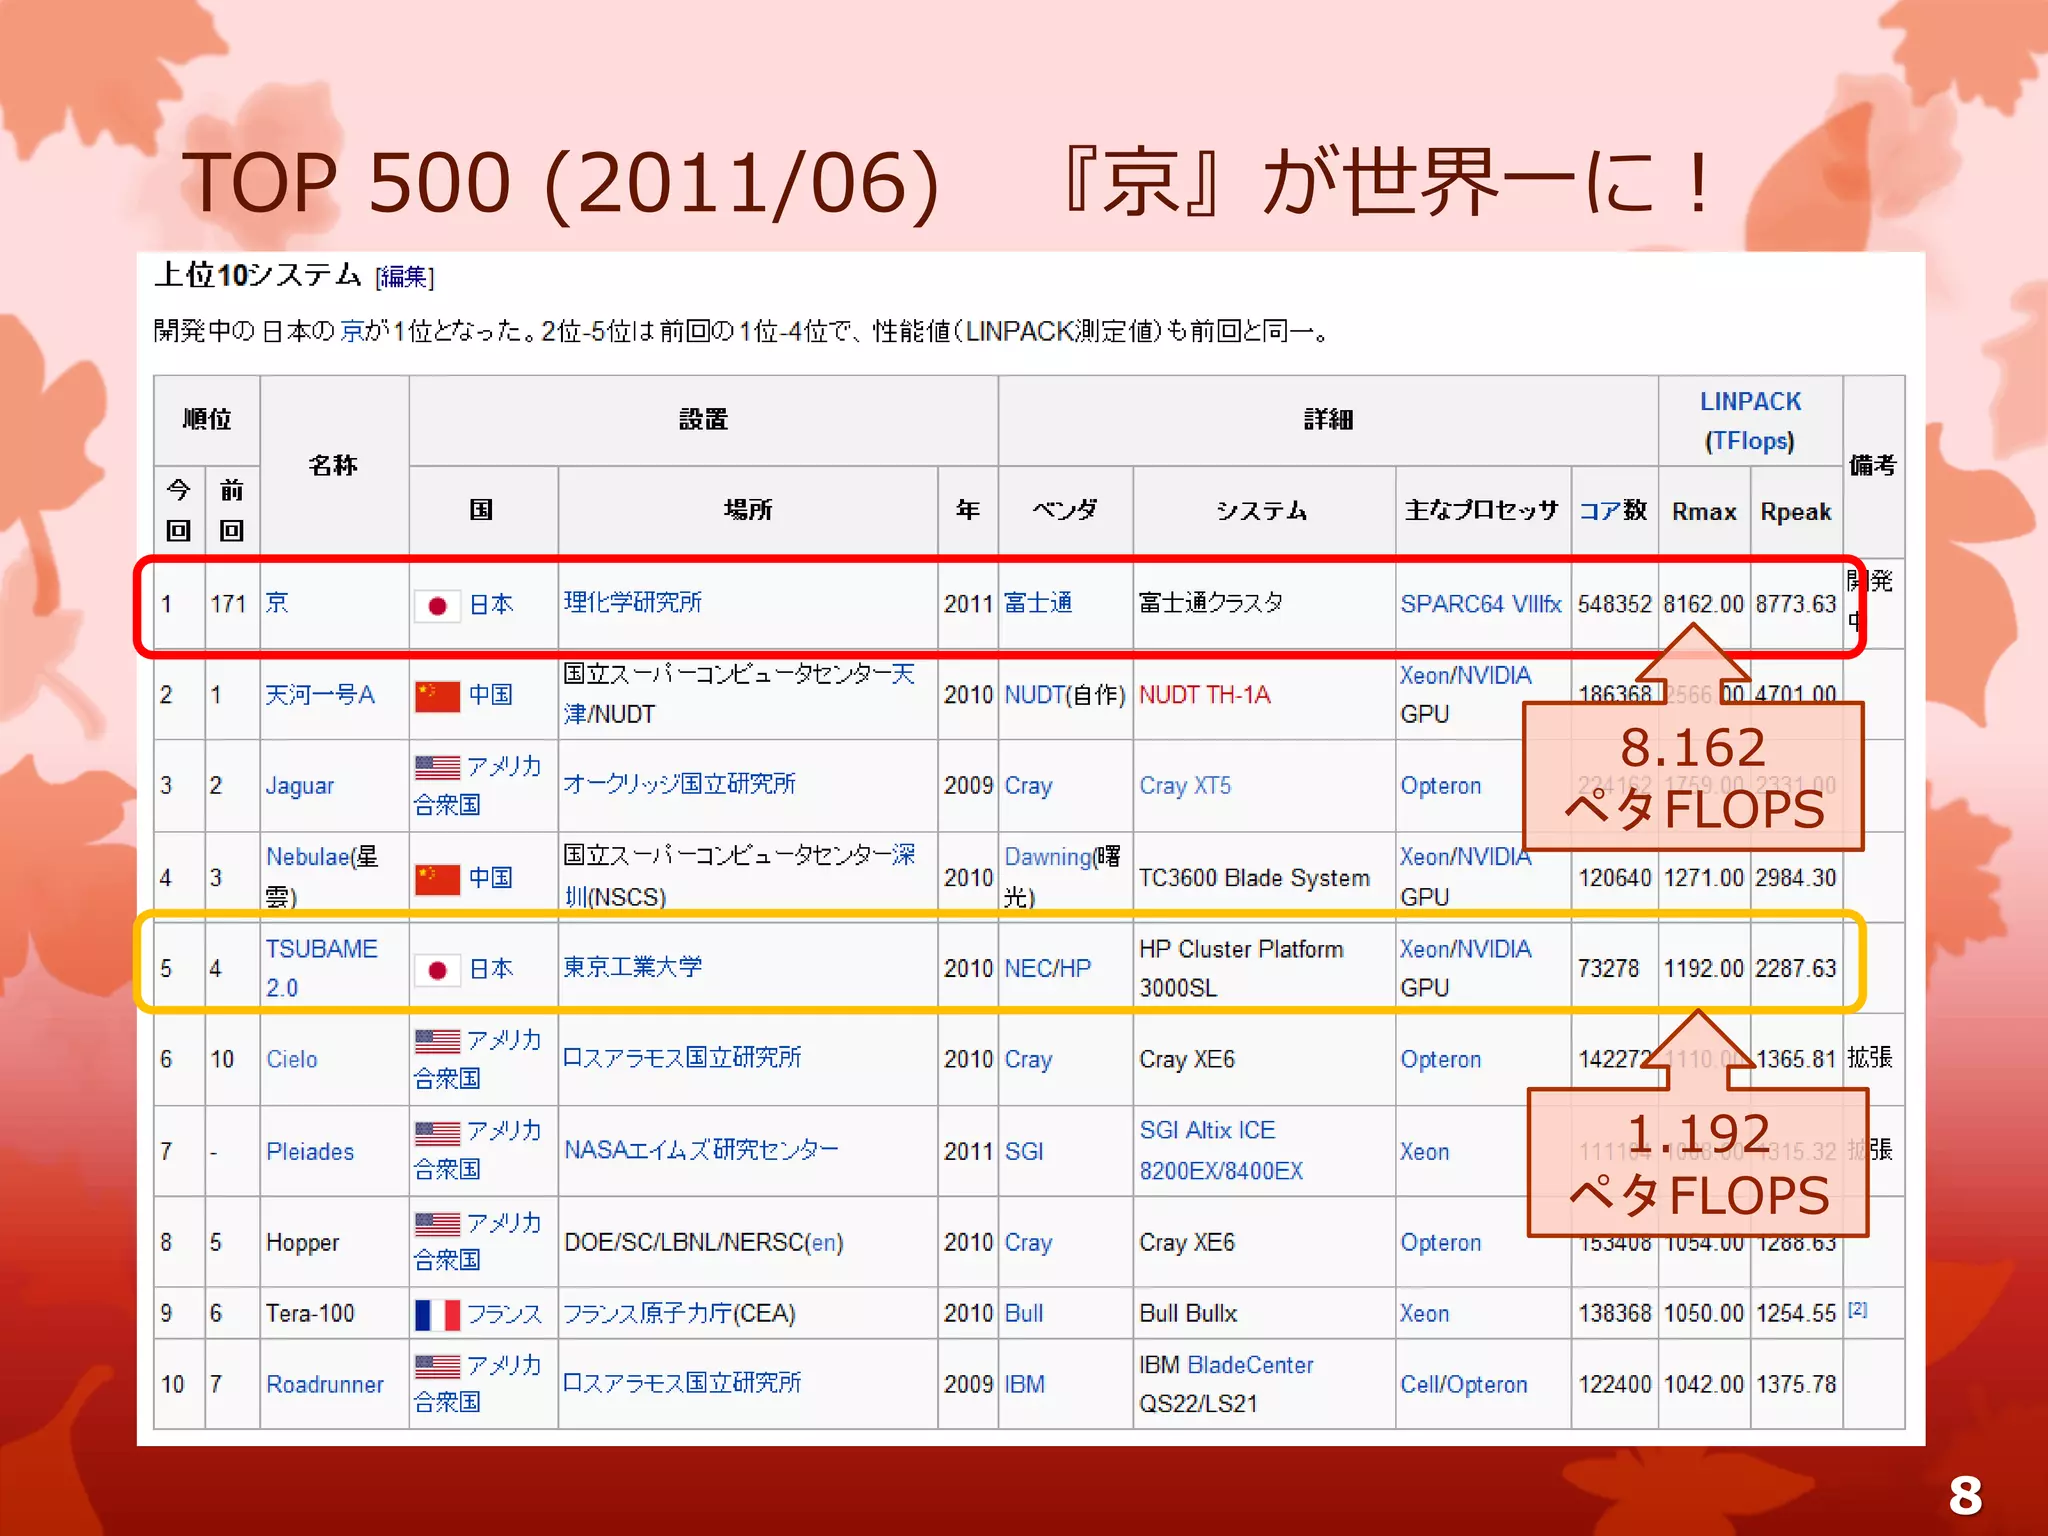
Task: Open the Roadrunner link
Action: pyautogui.click(x=325, y=1384)
